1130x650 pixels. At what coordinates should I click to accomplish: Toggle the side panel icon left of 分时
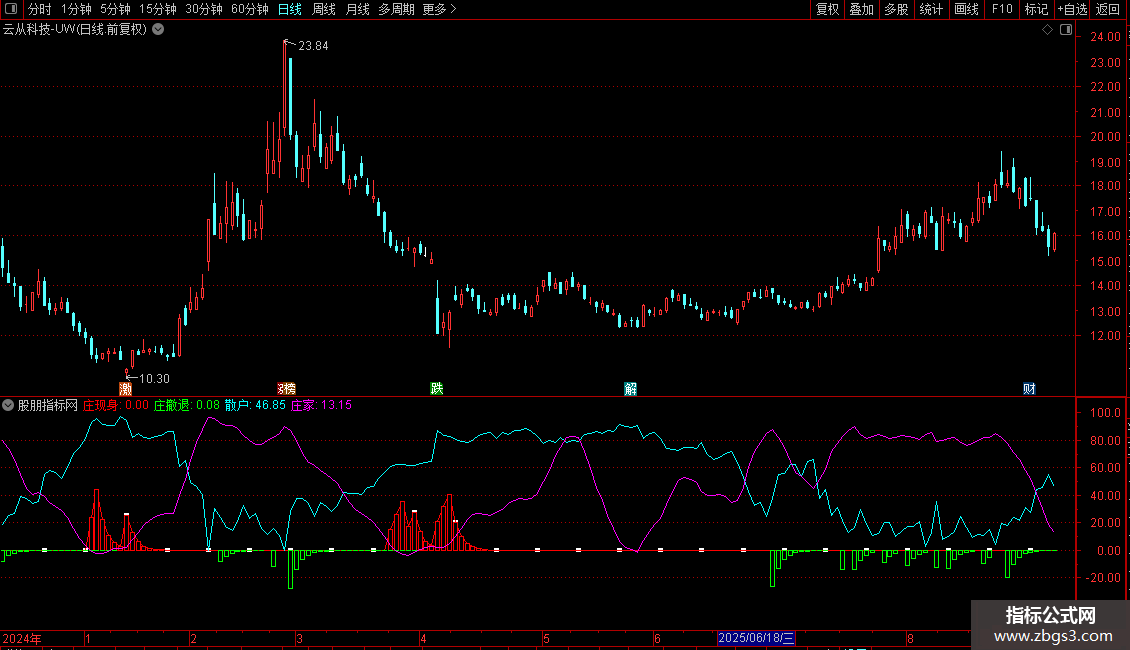click(x=11, y=9)
